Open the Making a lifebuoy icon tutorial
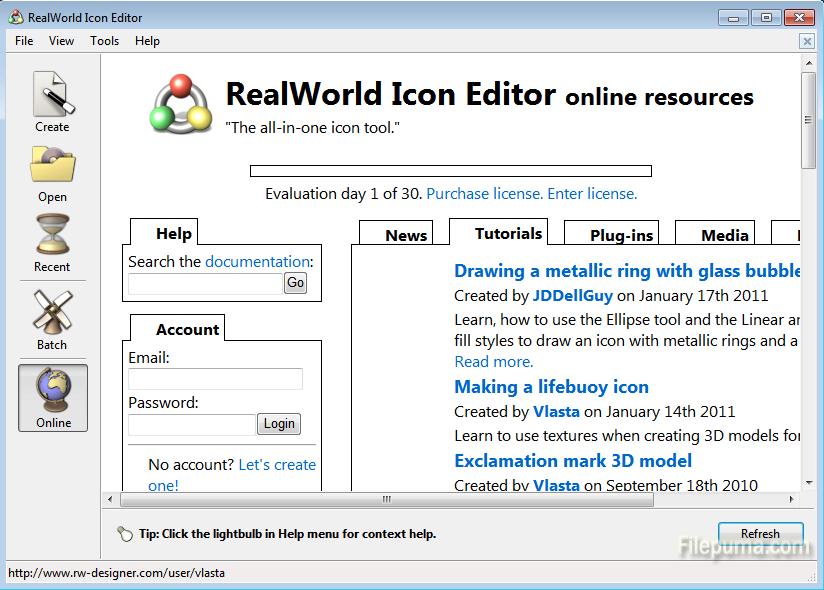 point(551,387)
